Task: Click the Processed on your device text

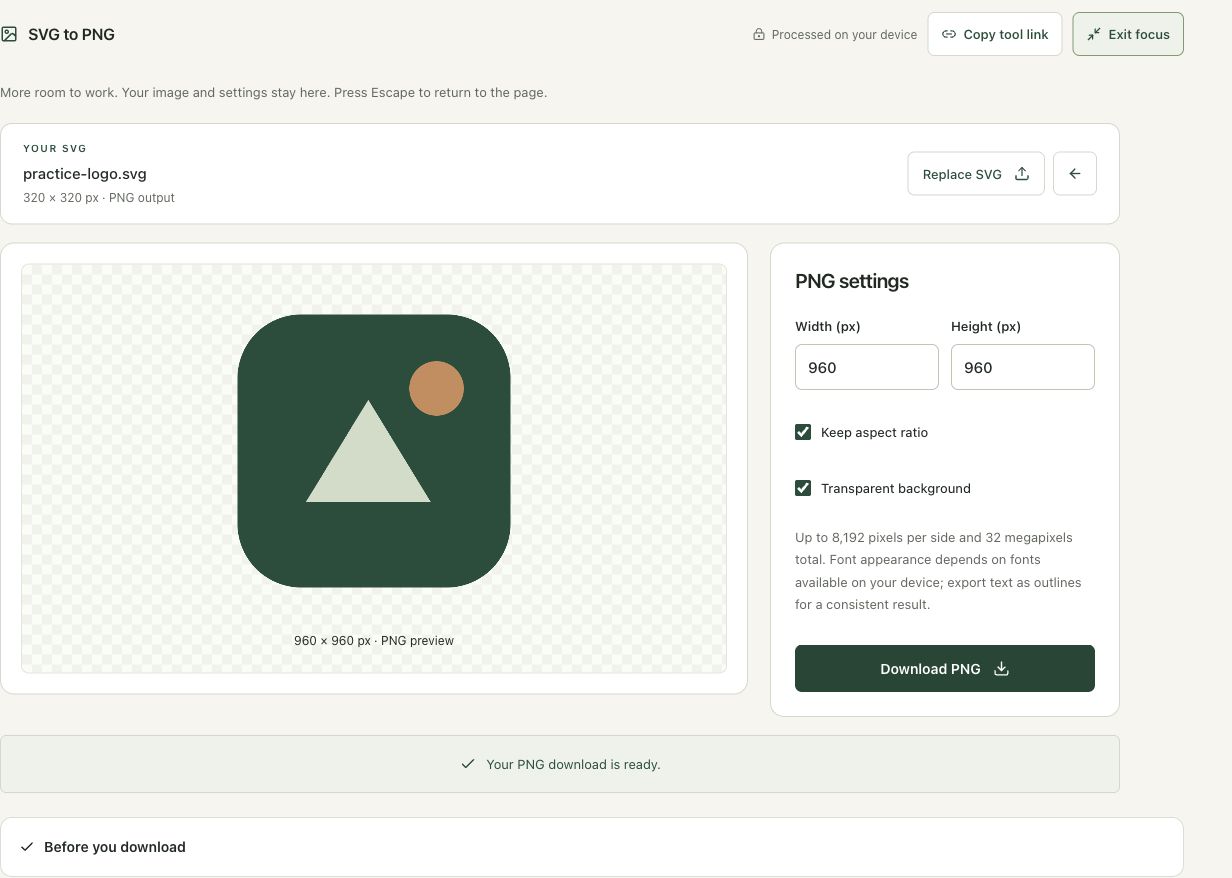Action: (844, 35)
